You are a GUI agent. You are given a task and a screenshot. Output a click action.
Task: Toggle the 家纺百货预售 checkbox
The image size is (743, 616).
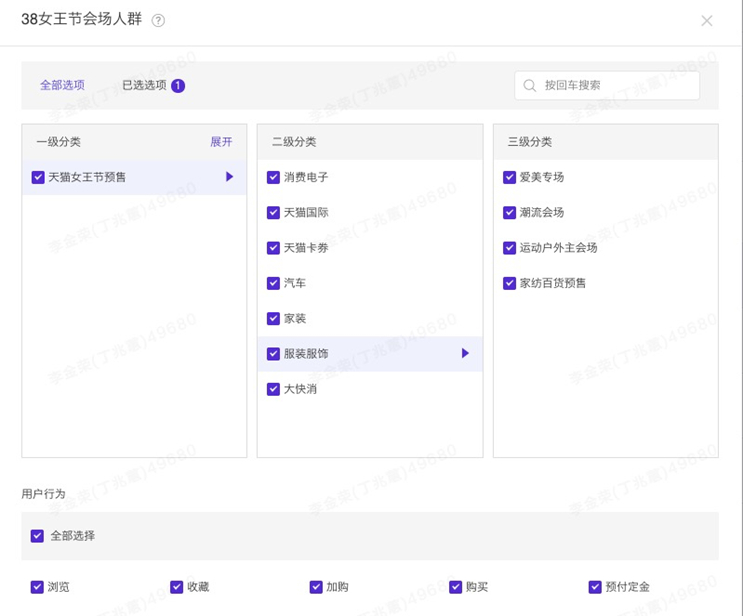[x=509, y=283]
